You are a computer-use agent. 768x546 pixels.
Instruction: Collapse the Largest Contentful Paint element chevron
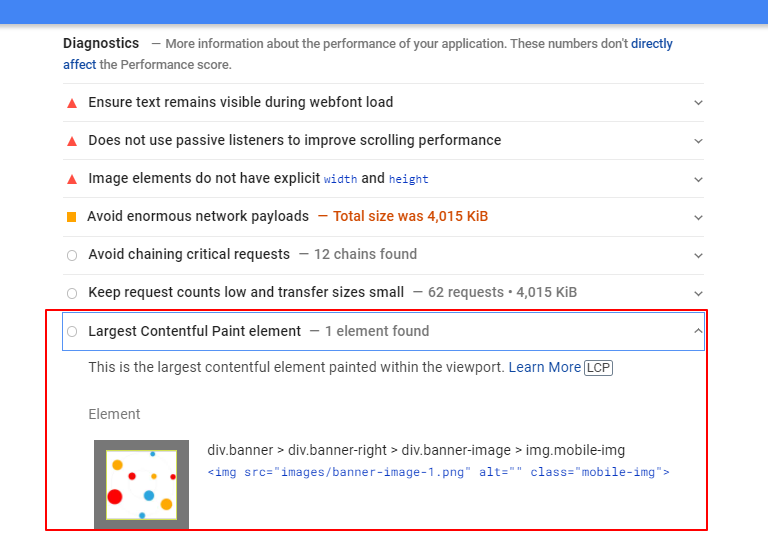pos(698,331)
